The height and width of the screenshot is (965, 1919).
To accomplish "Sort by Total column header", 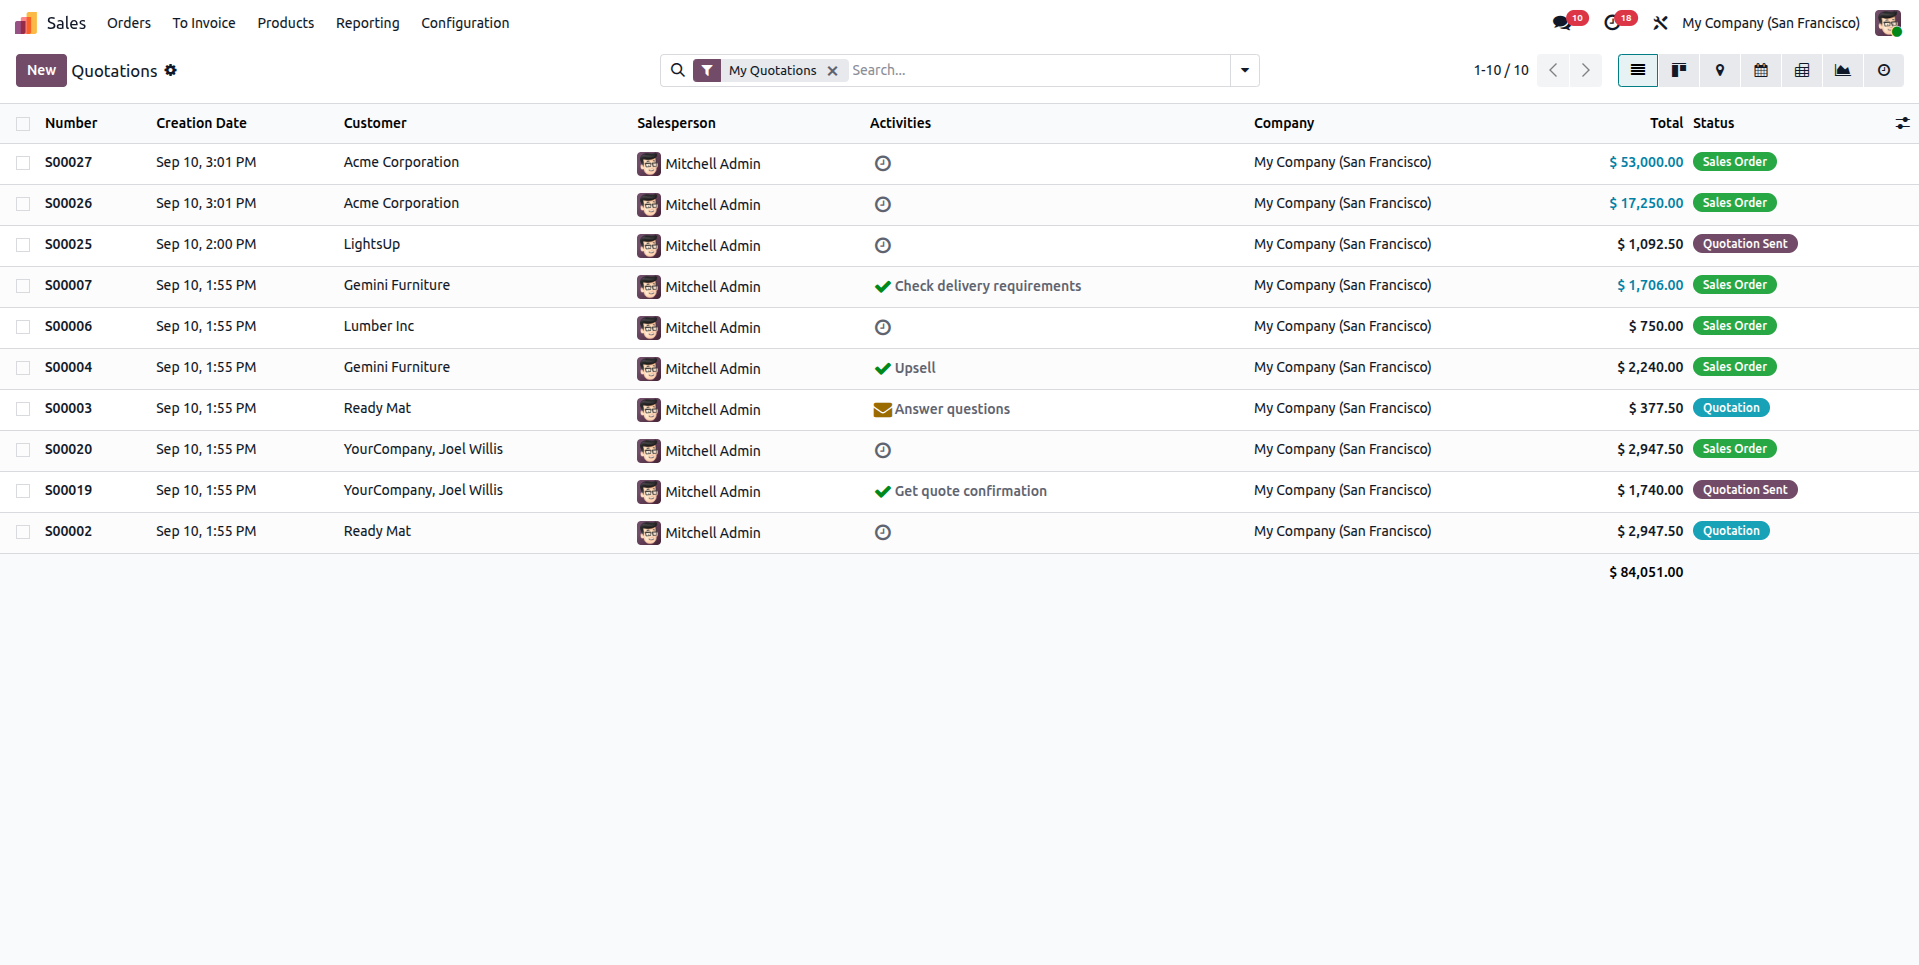I will 1666,123.
